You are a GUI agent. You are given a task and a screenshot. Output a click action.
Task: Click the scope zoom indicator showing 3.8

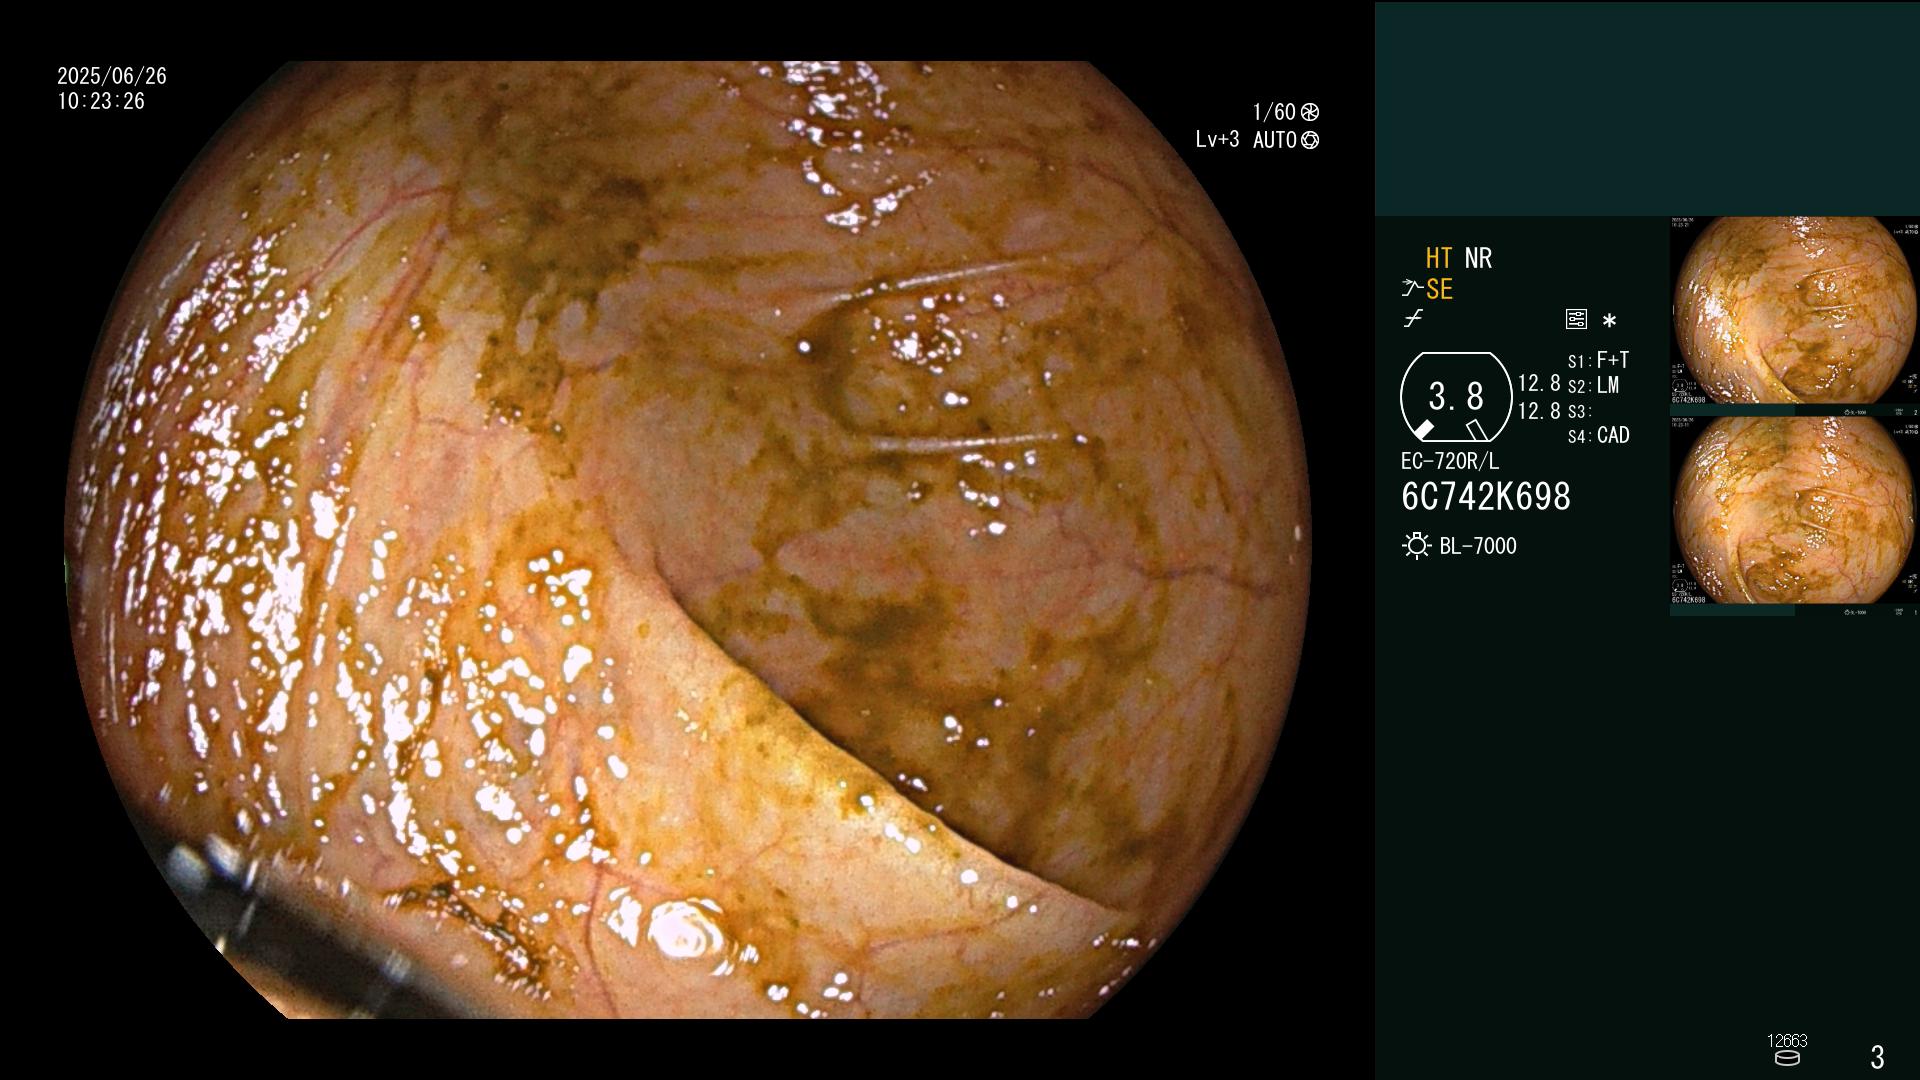(1456, 397)
